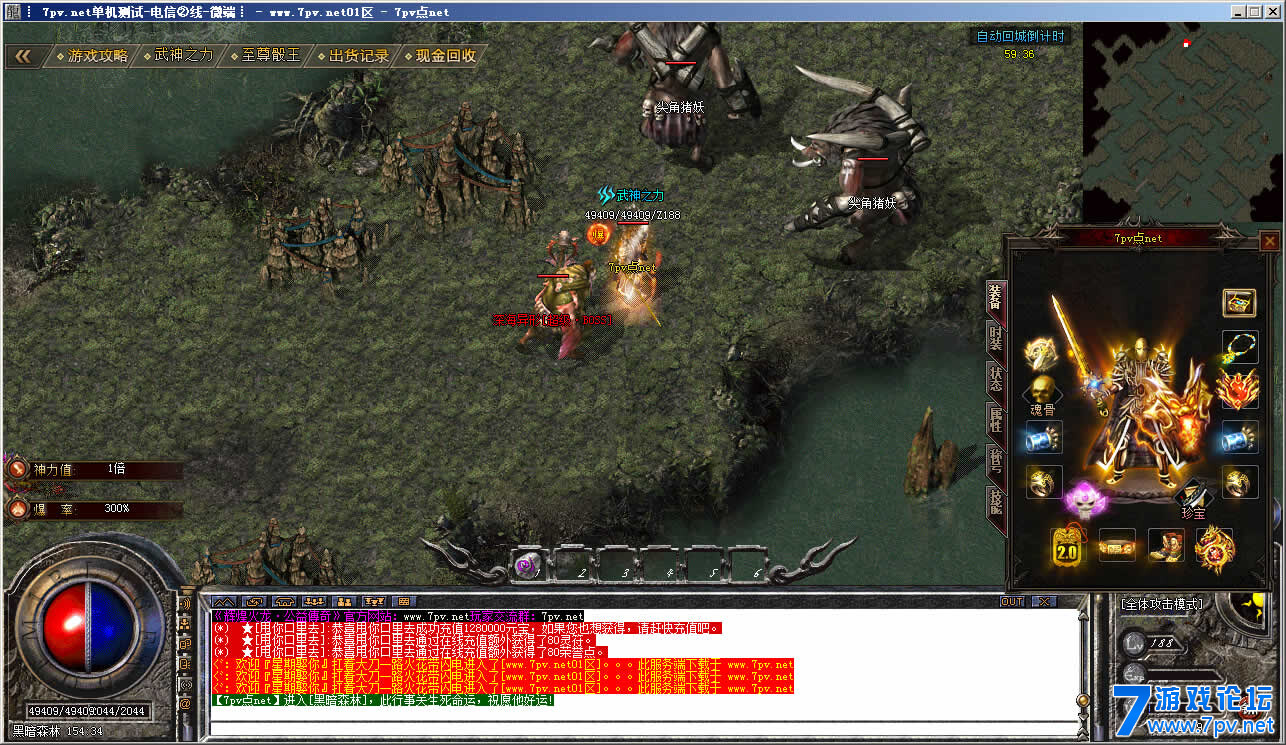The width and height of the screenshot is (1286, 745).
Task: Select the left blue bracelet slot
Action: pos(1044,437)
